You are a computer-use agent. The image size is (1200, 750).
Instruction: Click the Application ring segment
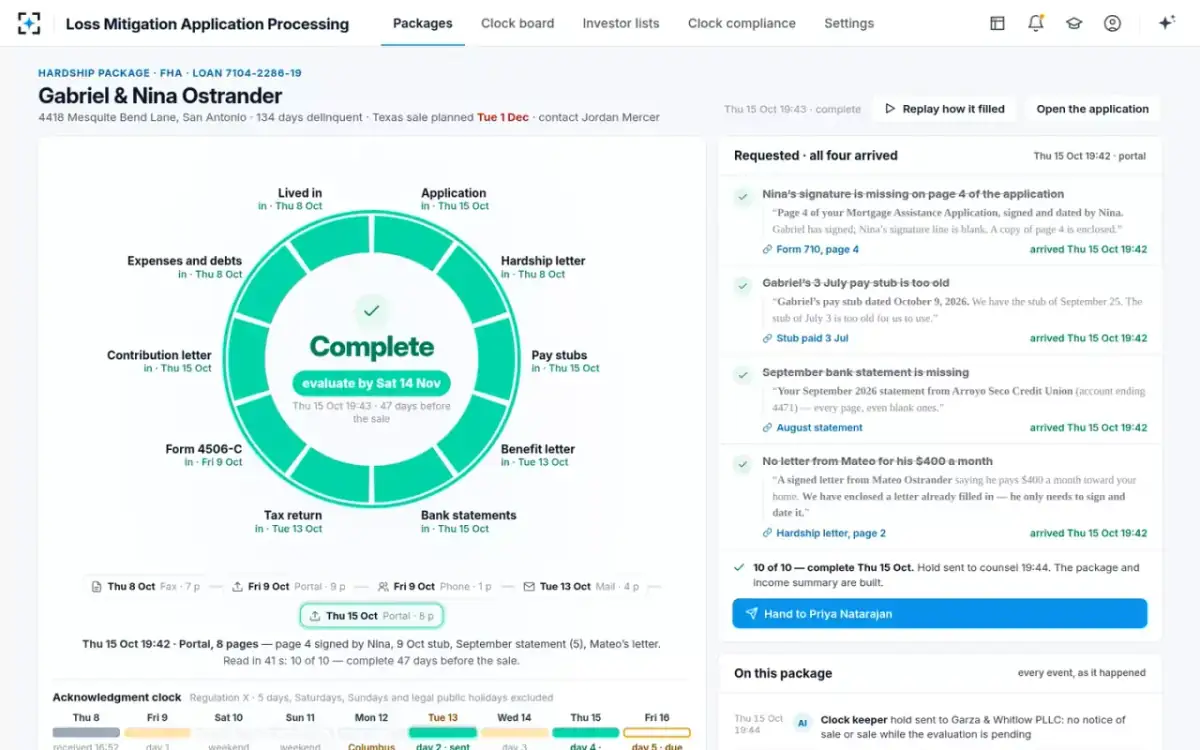(x=410, y=241)
